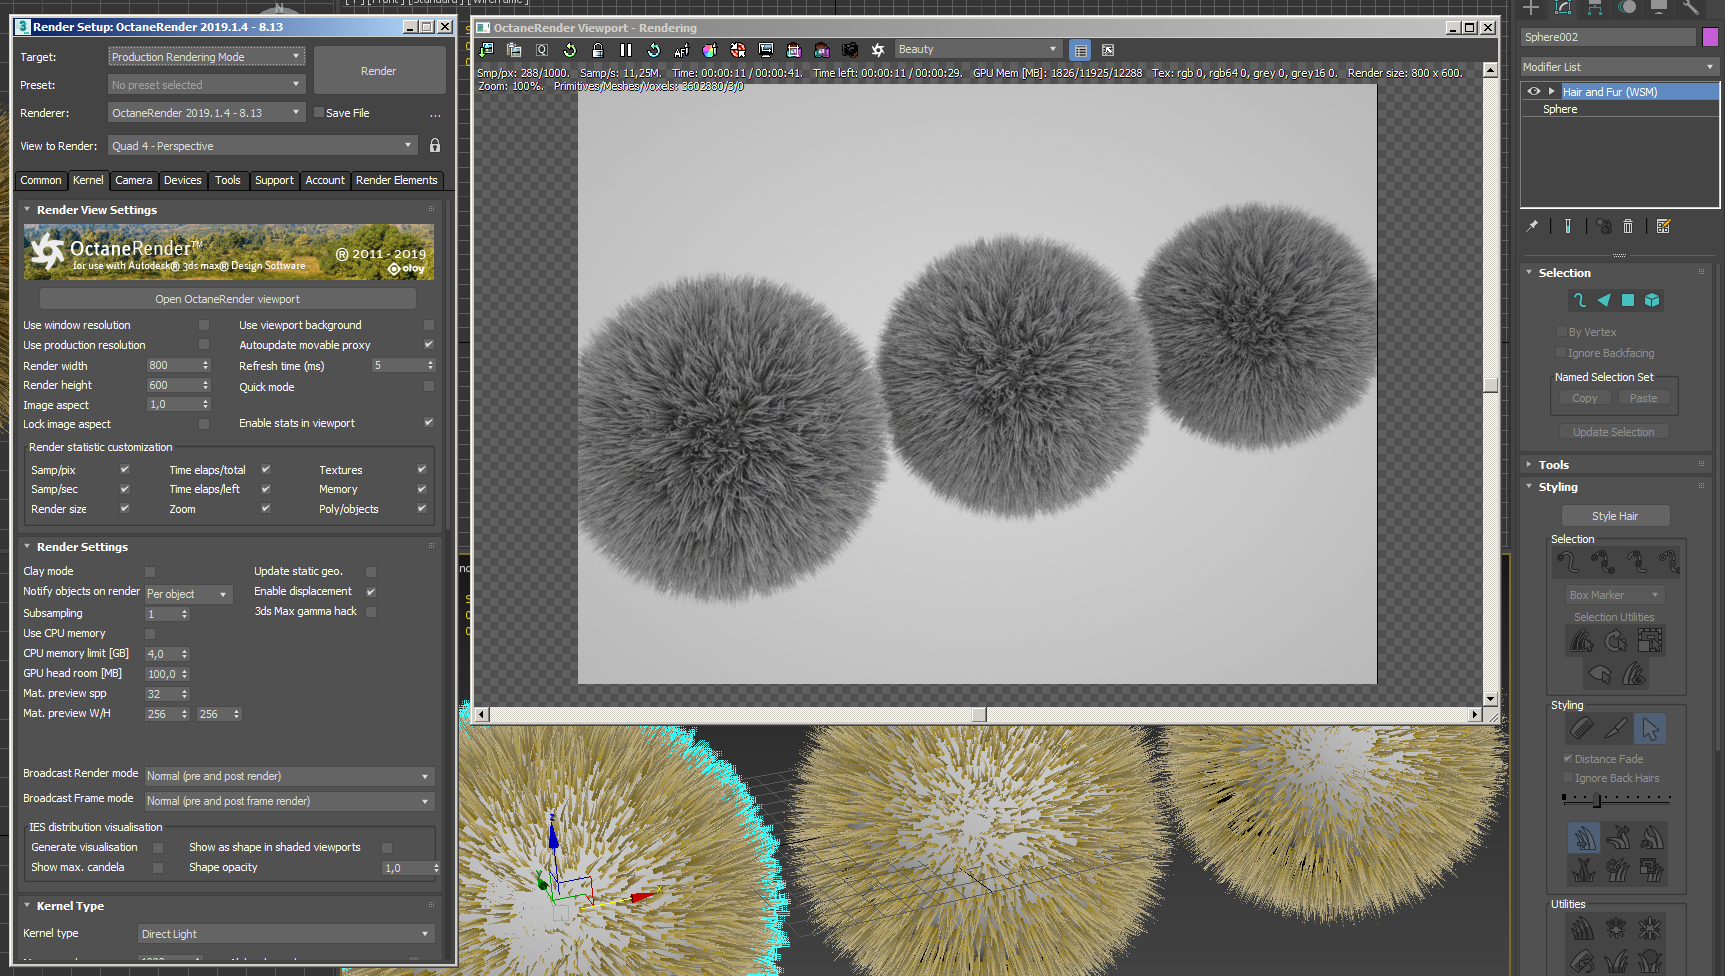The height and width of the screenshot is (976, 1725).
Task: Disable Enable displacement checkbox
Action: [371, 592]
